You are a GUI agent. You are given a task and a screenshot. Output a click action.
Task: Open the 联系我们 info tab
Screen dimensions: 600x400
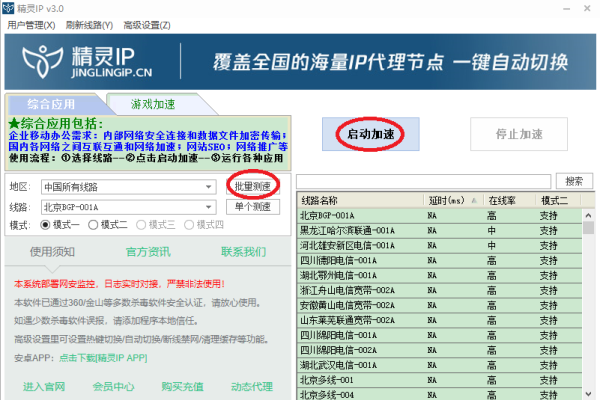click(243, 252)
